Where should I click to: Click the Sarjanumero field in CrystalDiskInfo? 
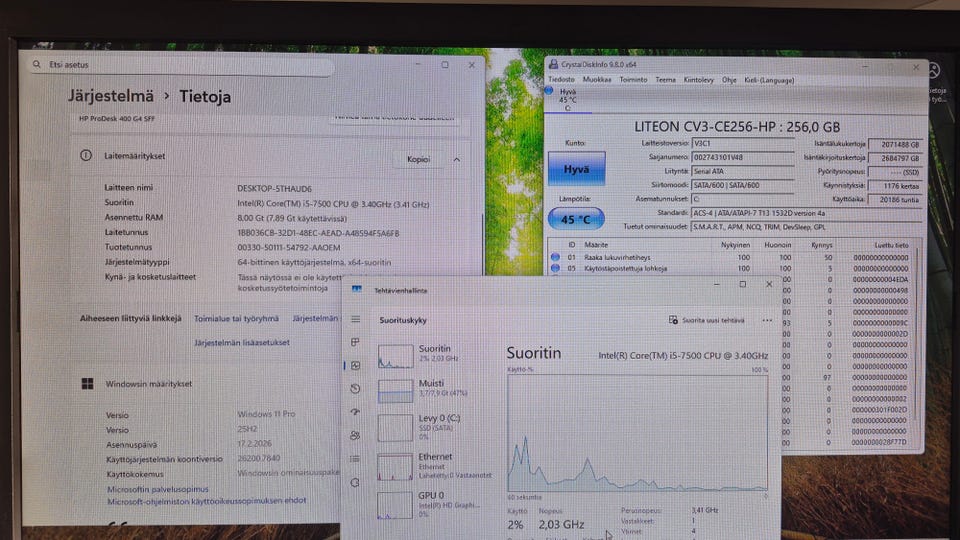pos(743,157)
